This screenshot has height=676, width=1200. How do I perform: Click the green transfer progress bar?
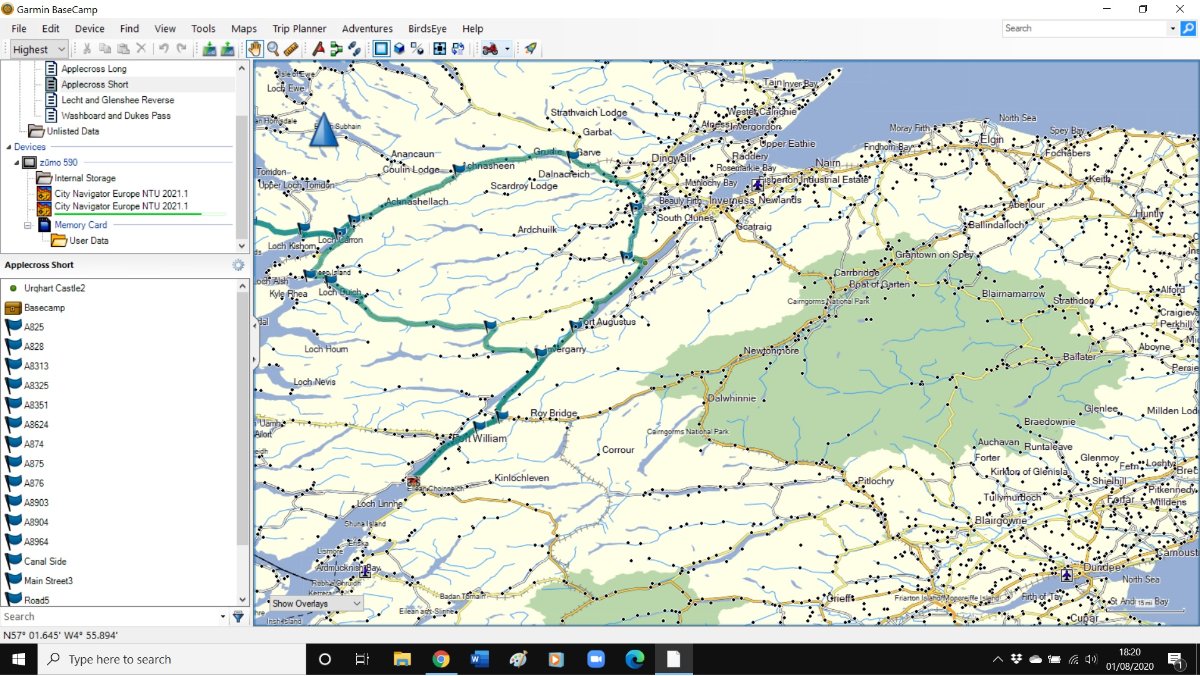(x=127, y=214)
